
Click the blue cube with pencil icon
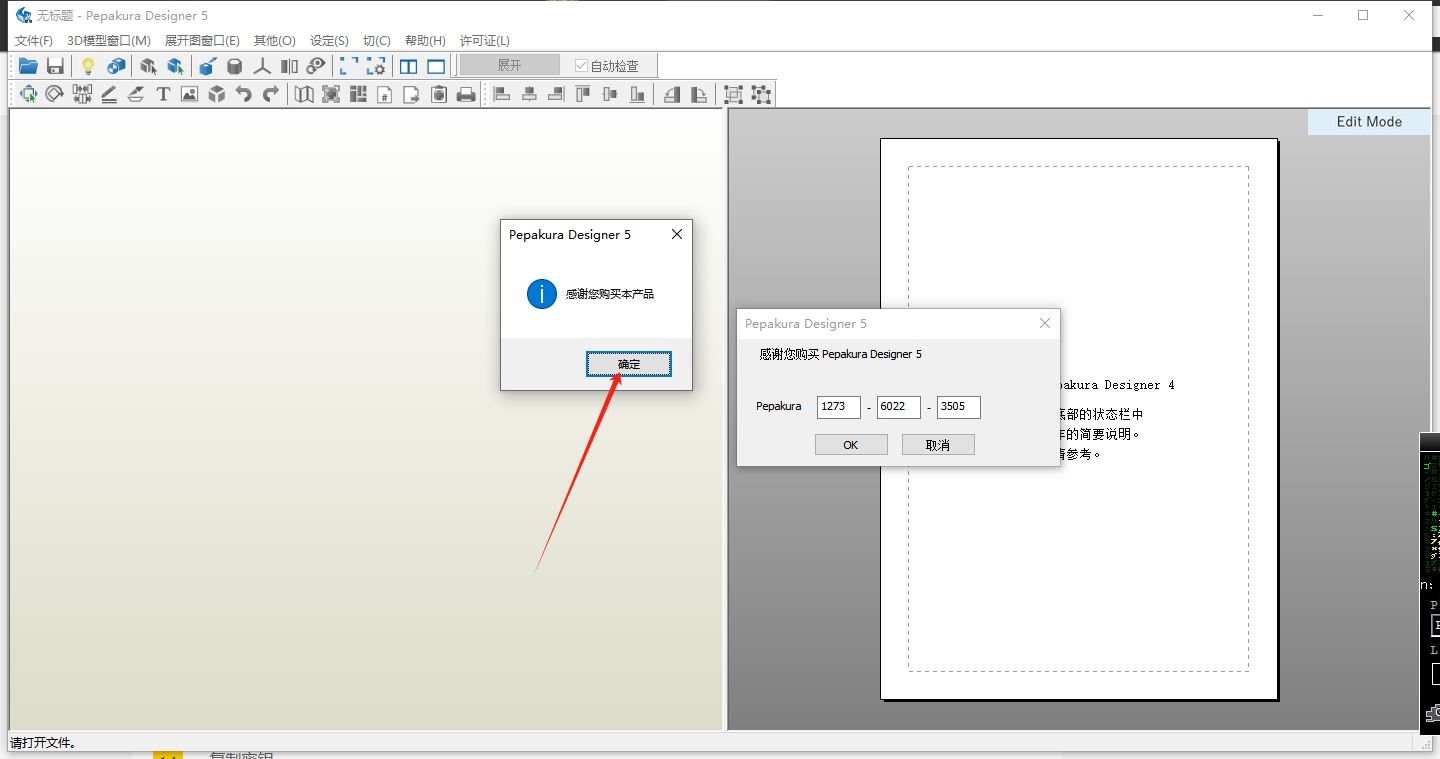(207, 66)
